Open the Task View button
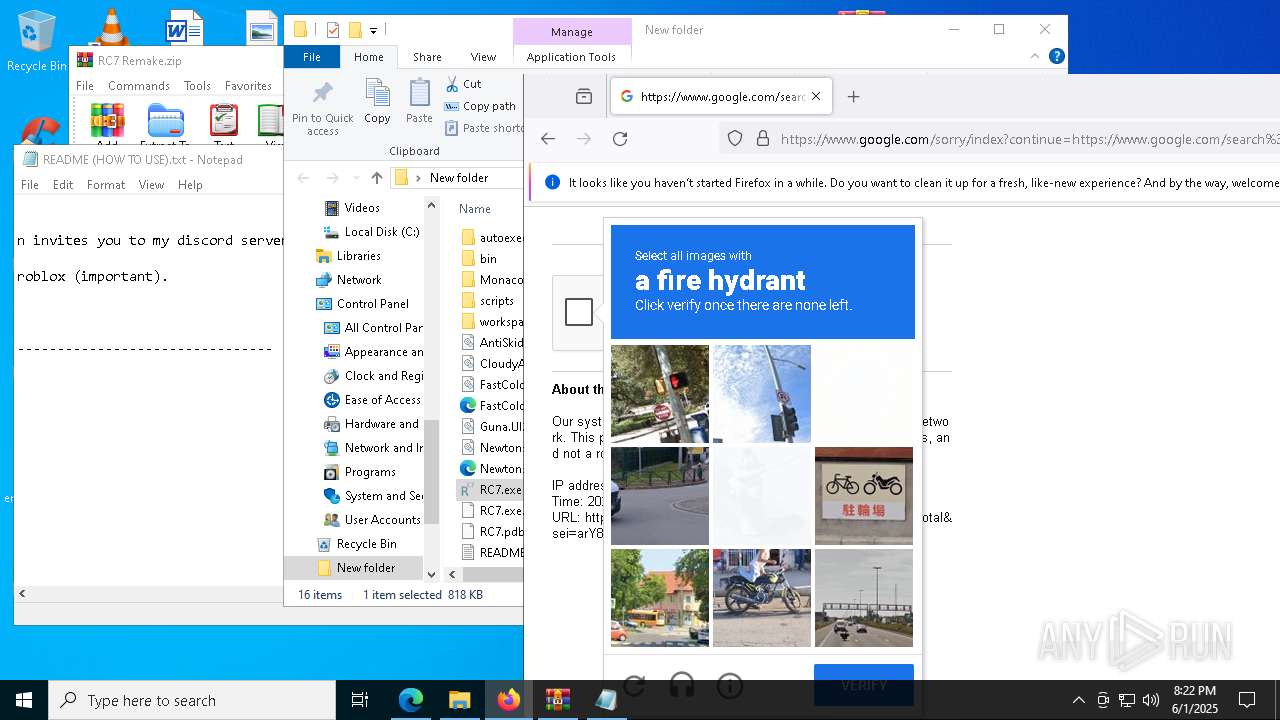 pyautogui.click(x=360, y=700)
